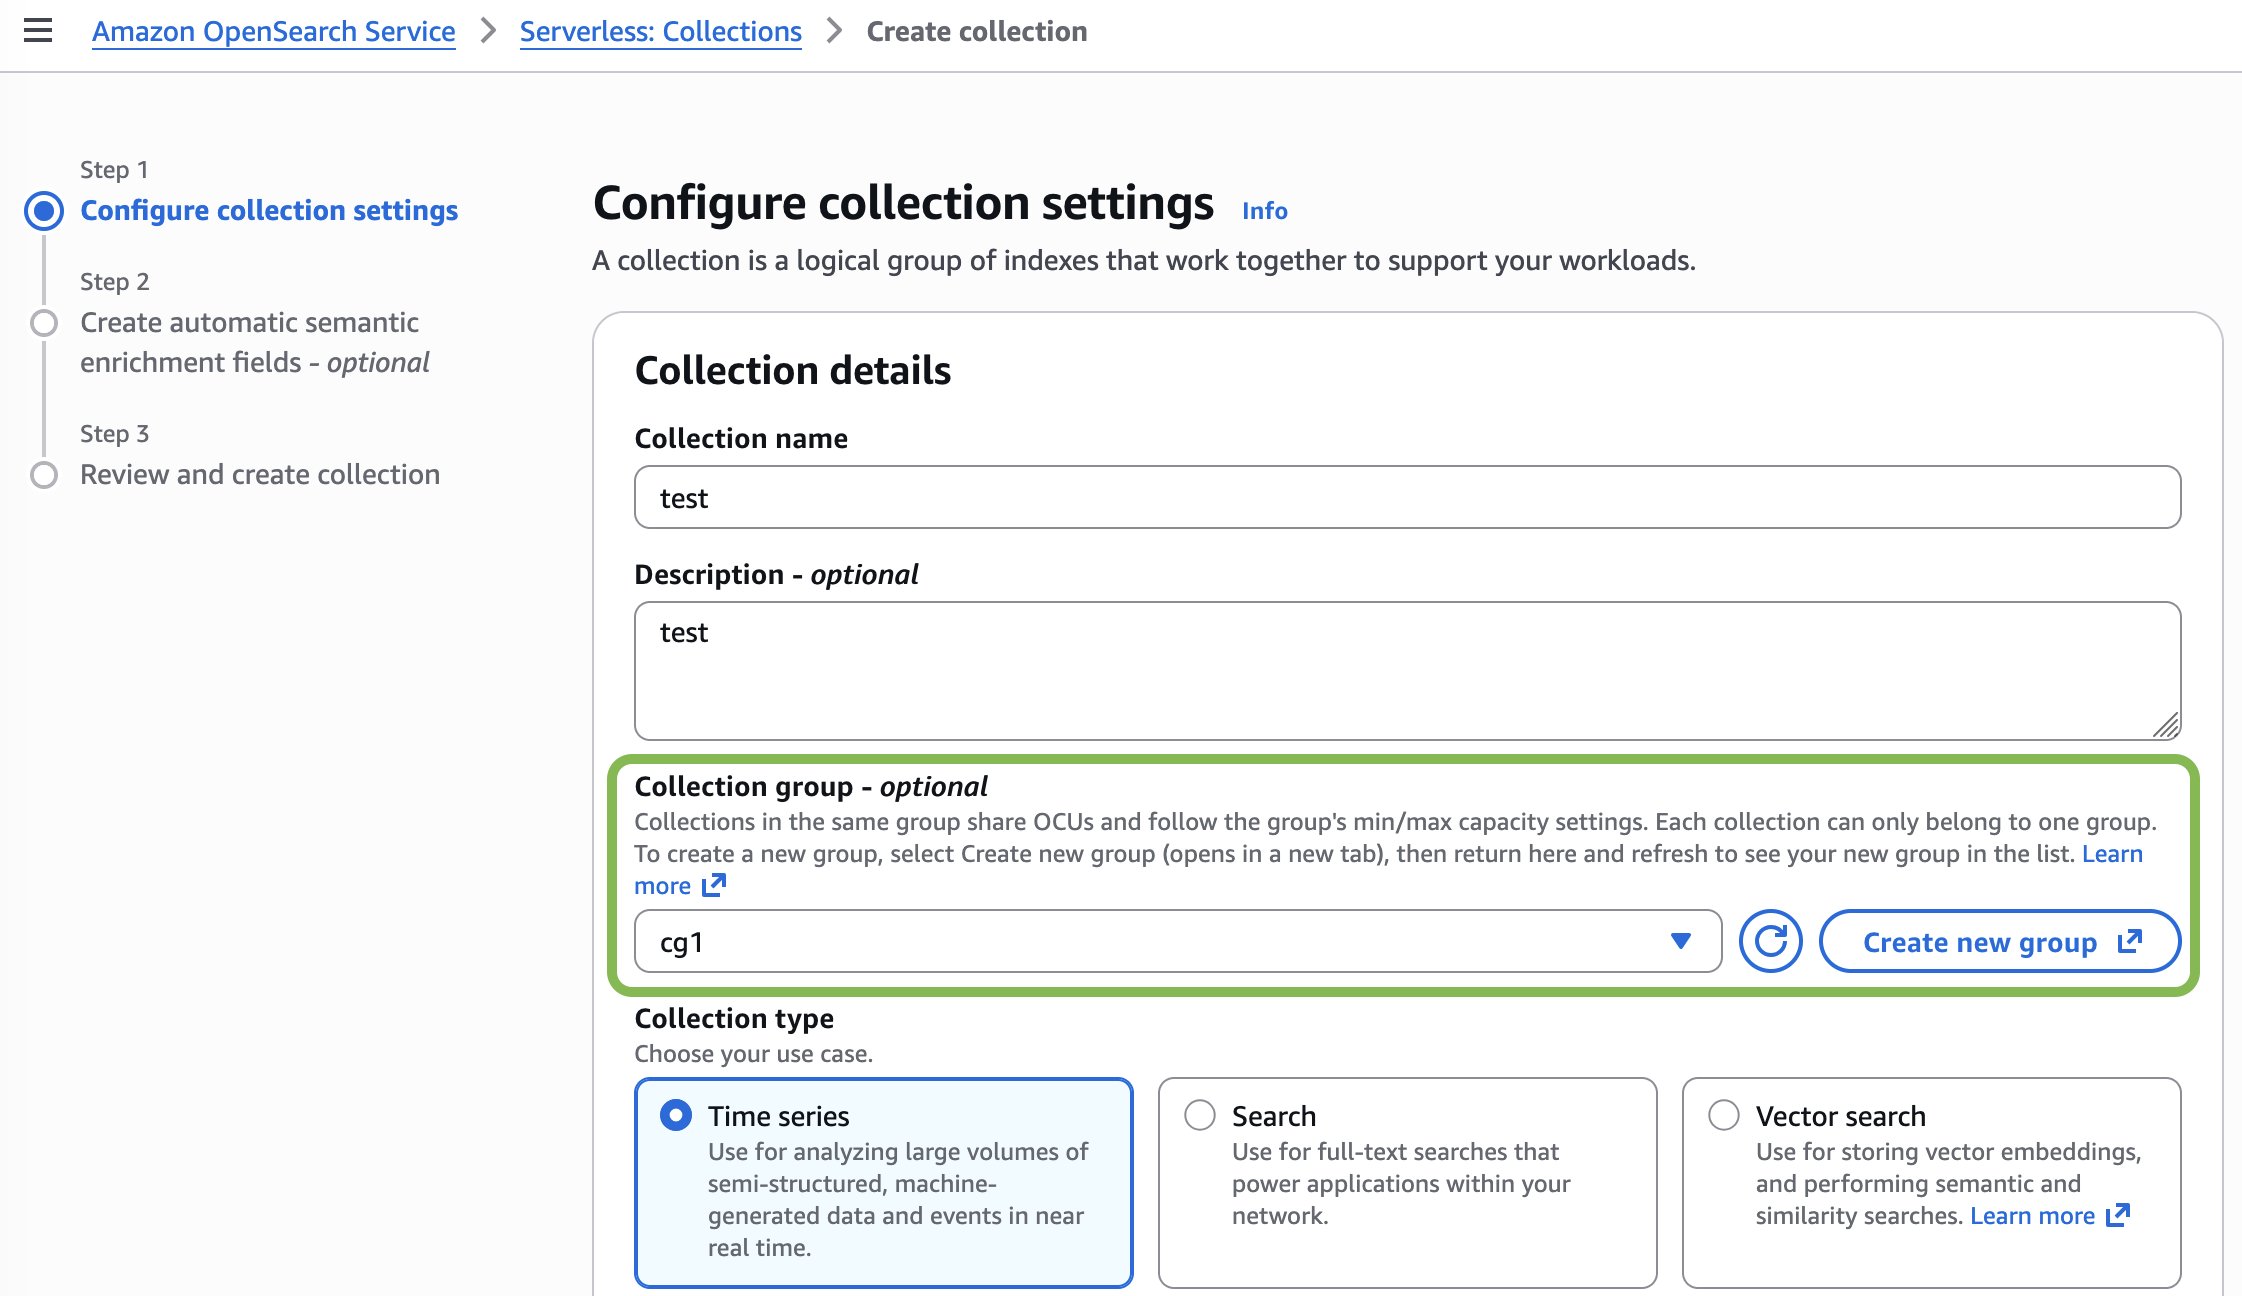Select Time series collection type
Image resolution: width=2242 pixels, height=1296 pixels.
[676, 1115]
